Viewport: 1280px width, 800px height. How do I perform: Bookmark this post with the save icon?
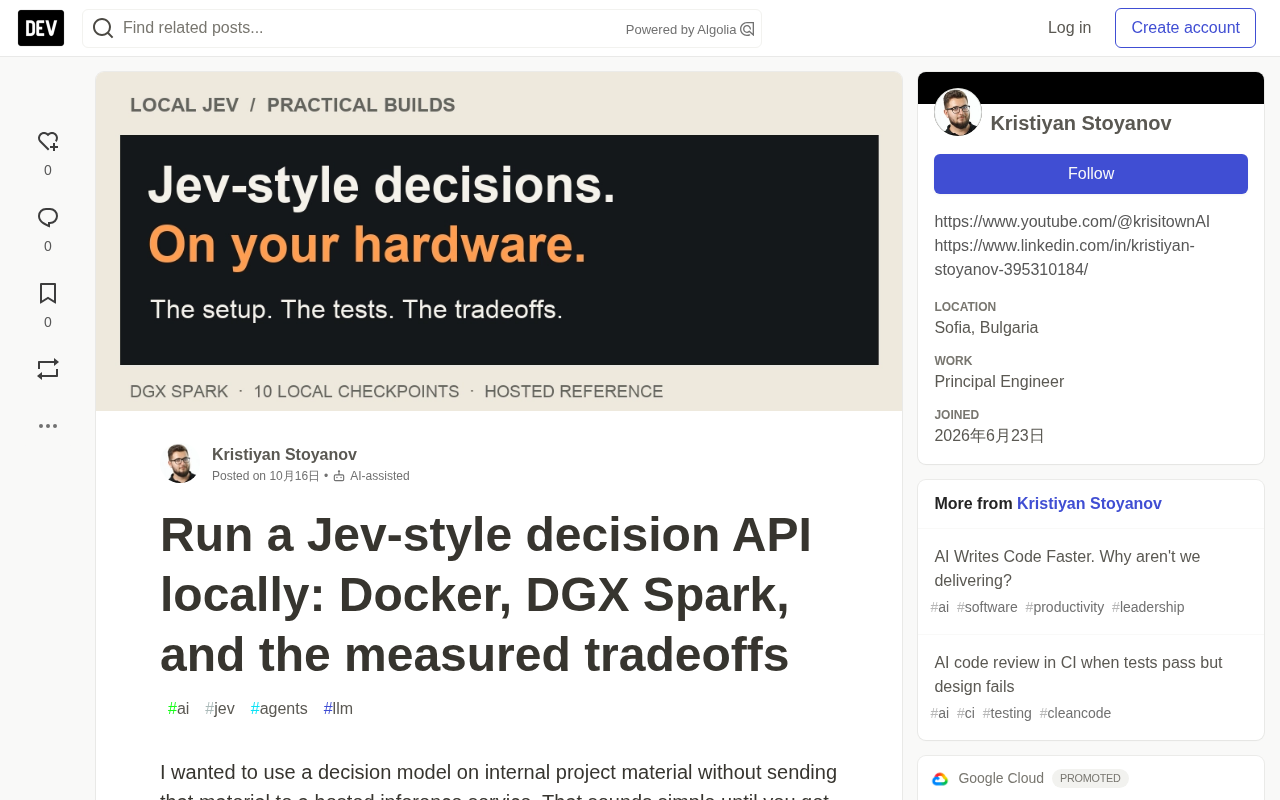48,294
